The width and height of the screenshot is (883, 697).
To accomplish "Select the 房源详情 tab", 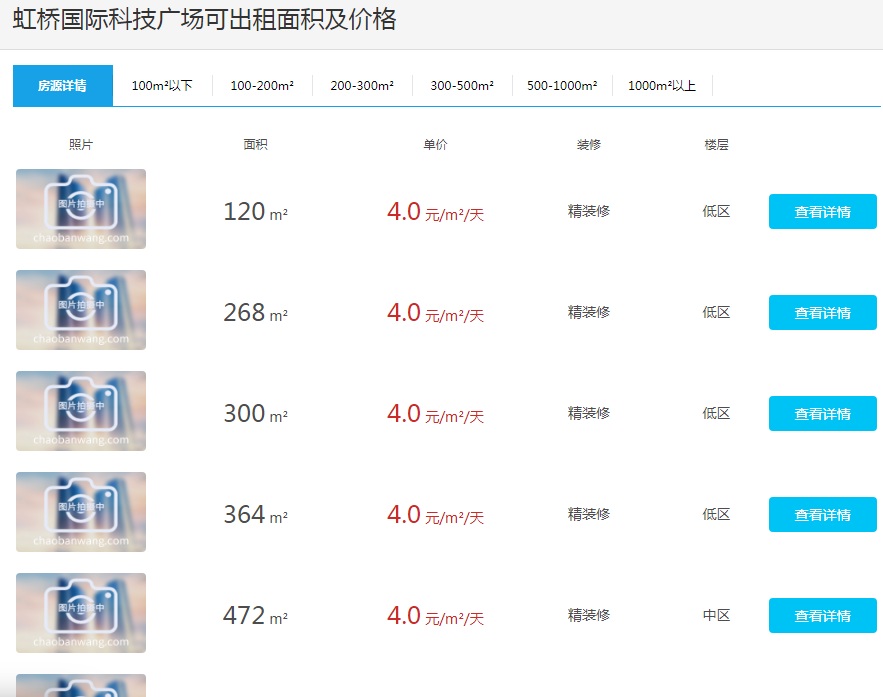I will (63, 86).
